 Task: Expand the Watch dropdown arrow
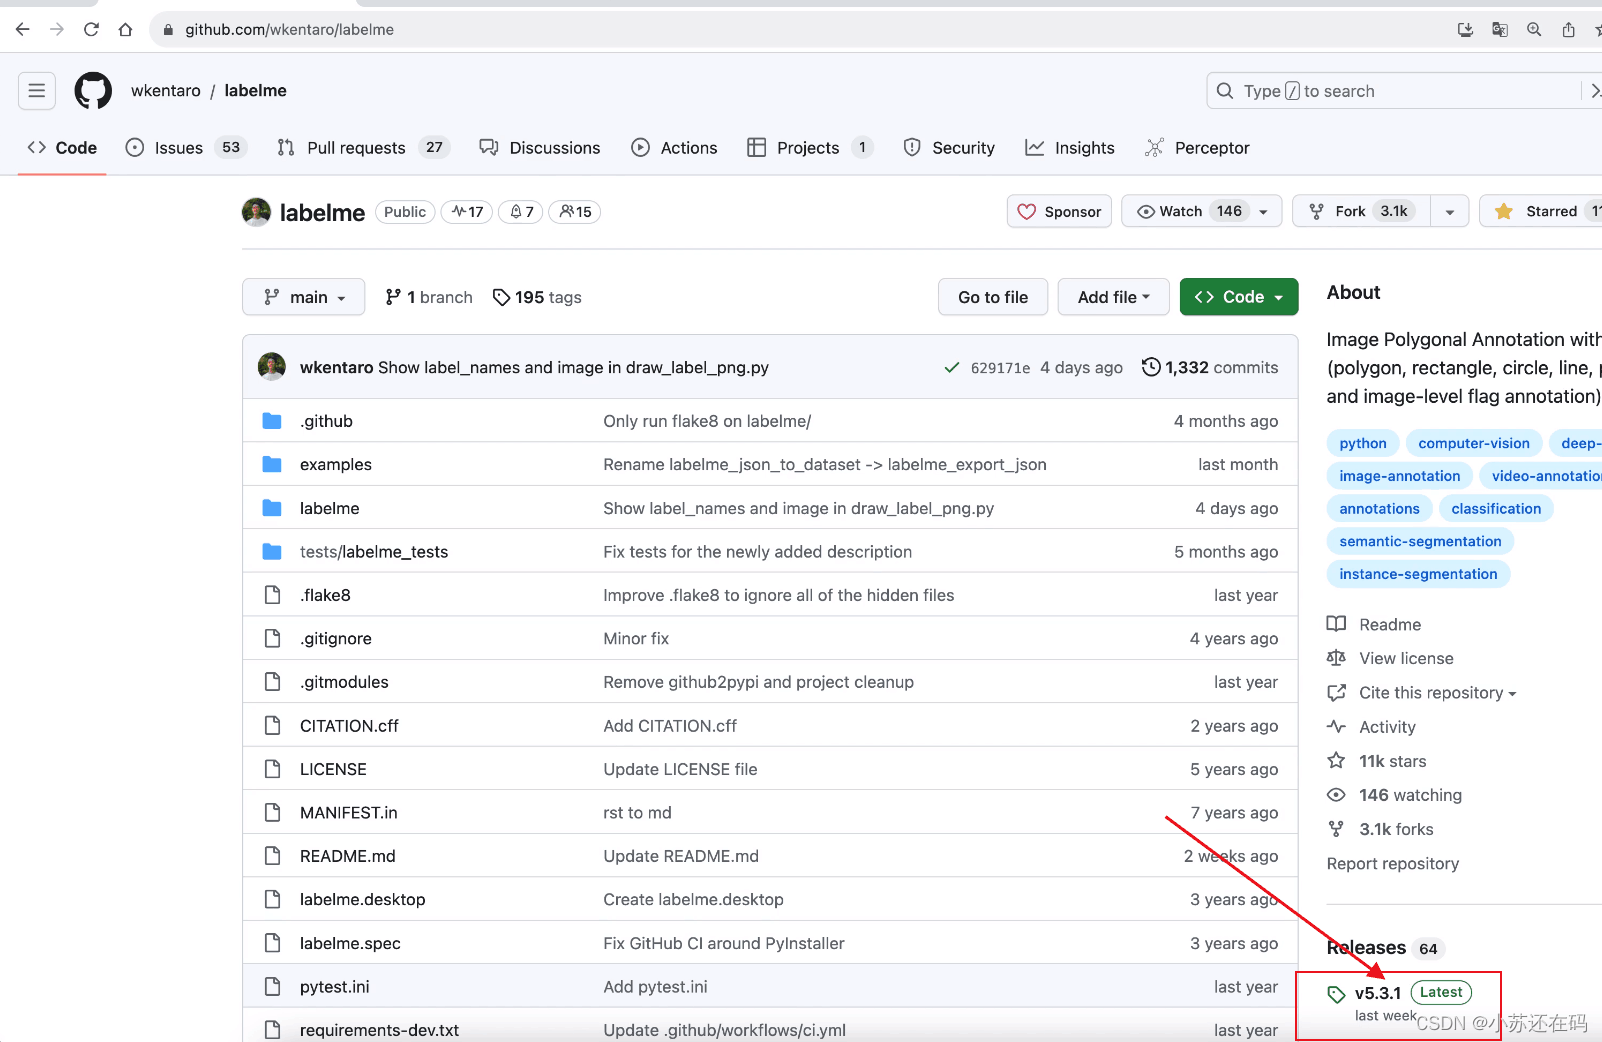pyautogui.click(x=1264, y=211)
